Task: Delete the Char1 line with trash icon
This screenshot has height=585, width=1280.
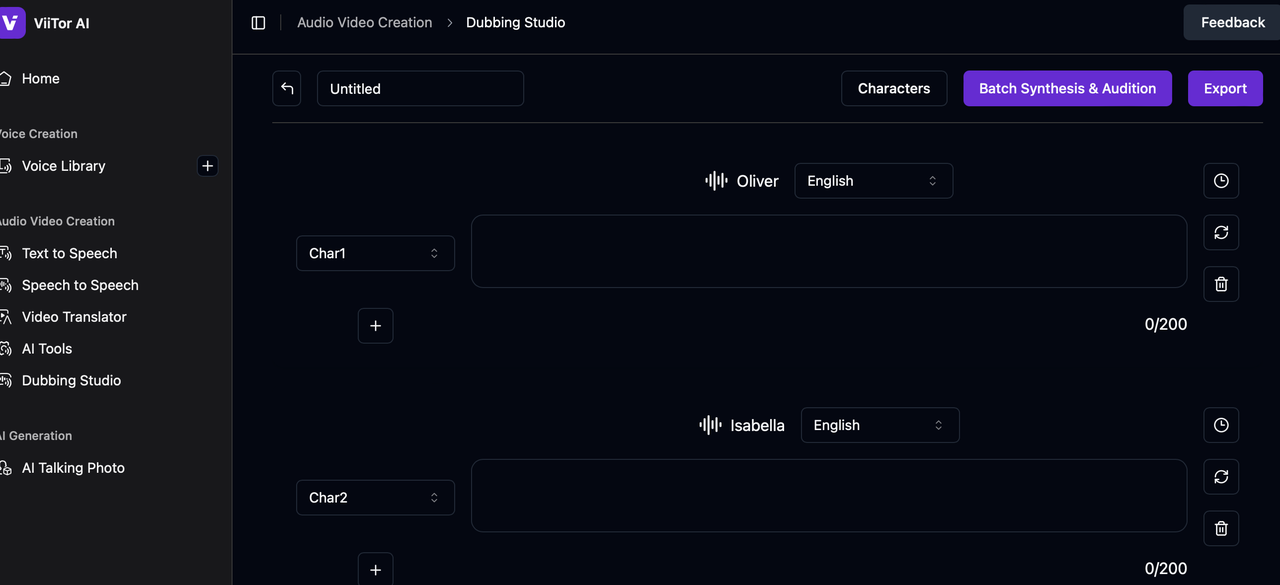Action: coord(1221,284)
